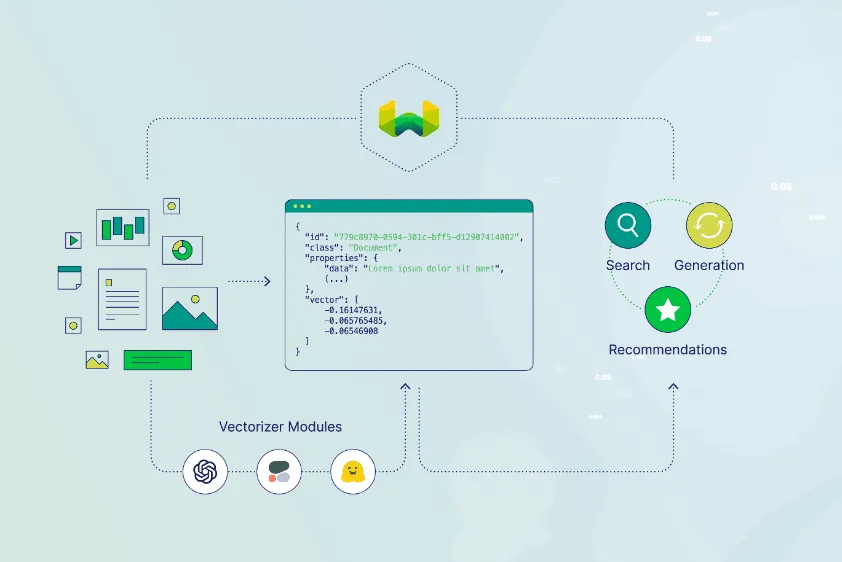The height and width of the screenshot is (562, 842).
Task: Click the three dots in code window title bar
Action: [302, 206]
